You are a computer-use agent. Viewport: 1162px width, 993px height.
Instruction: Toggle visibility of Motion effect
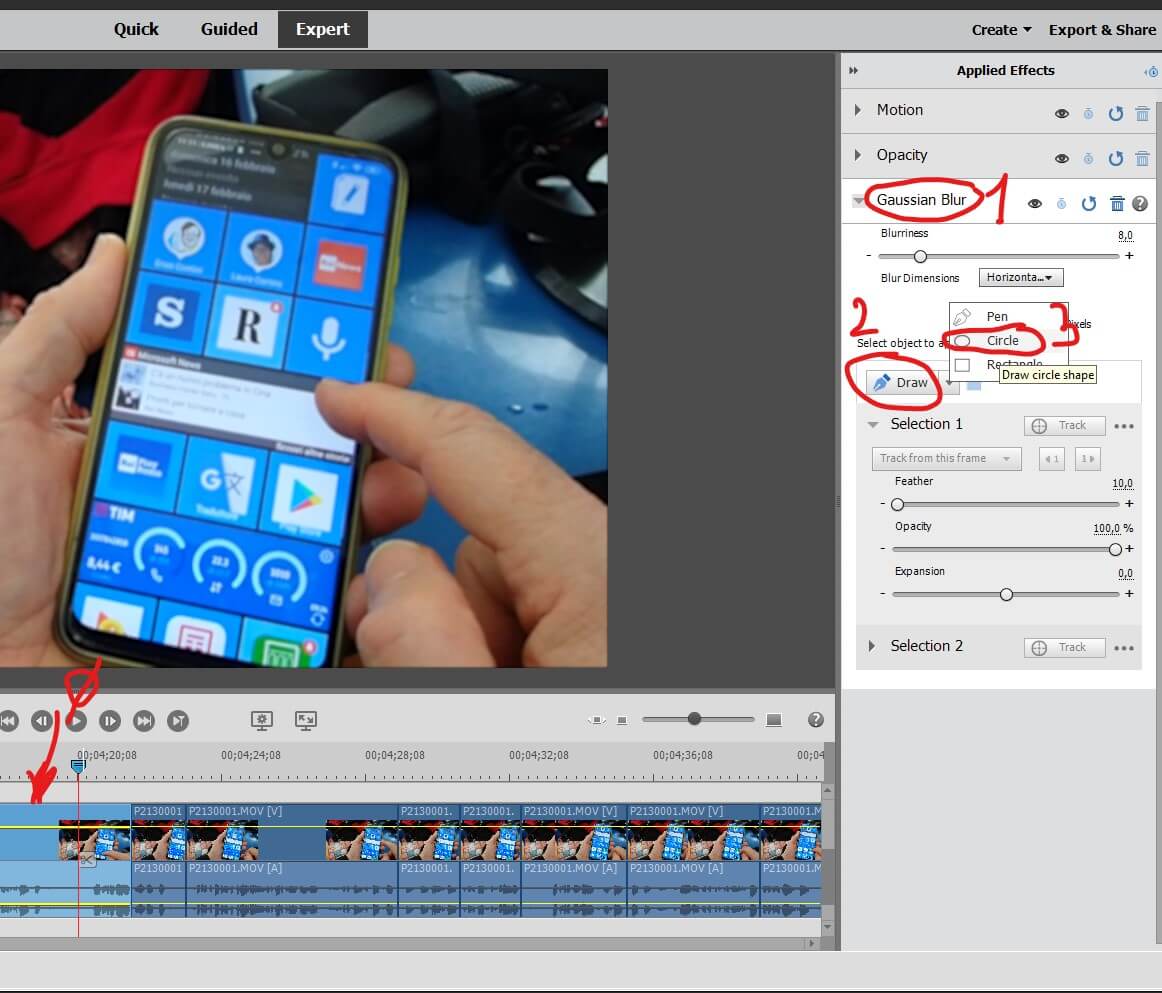coord(1062,113)
